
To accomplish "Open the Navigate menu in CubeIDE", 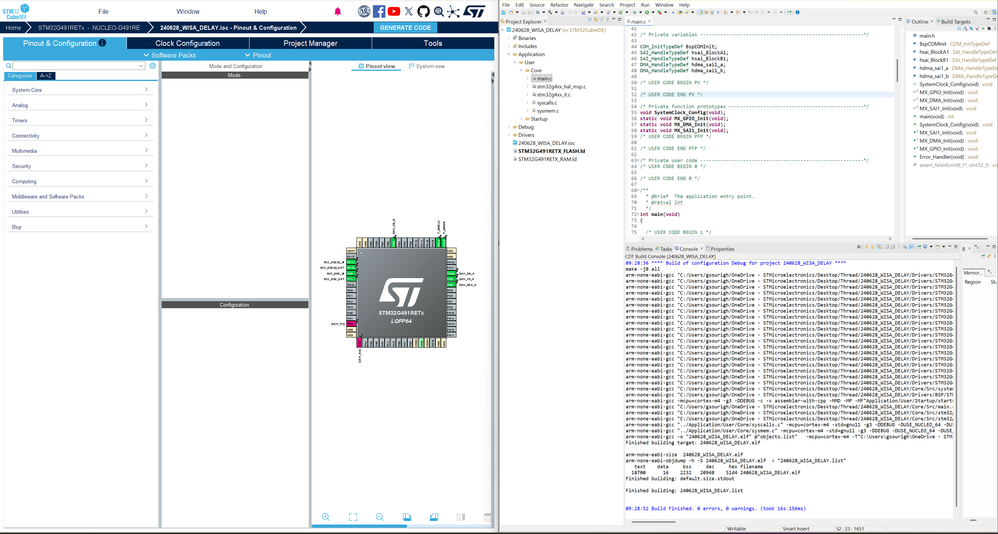I will tap(584, 4).
